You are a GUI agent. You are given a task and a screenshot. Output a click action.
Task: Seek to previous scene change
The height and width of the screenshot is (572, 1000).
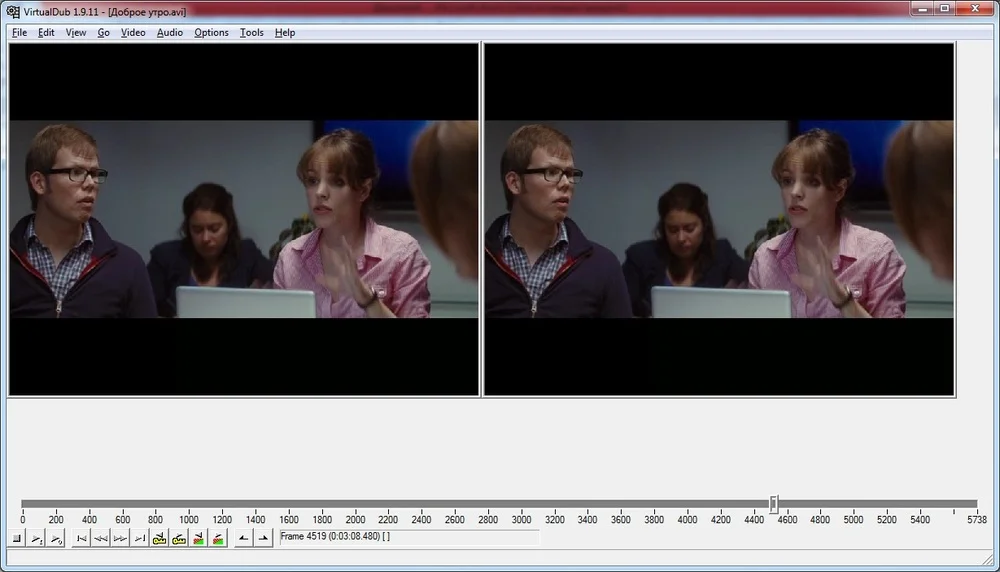pyautogui.click(x=198, y=539)
